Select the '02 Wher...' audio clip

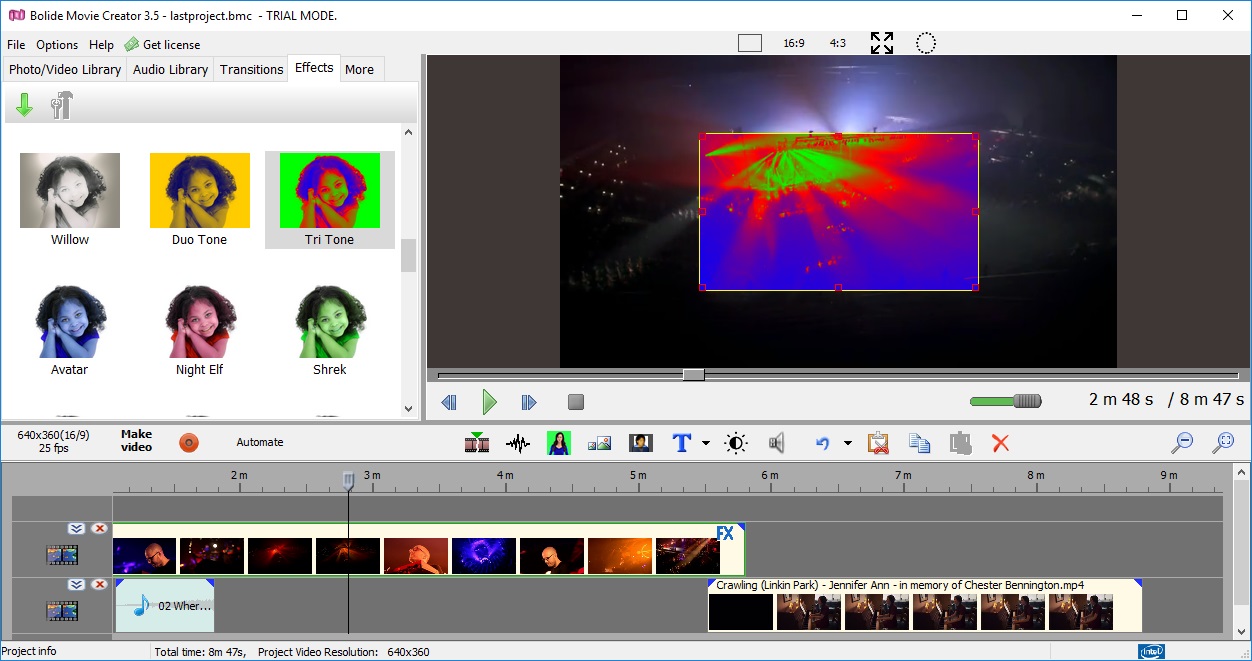point(165,606)
